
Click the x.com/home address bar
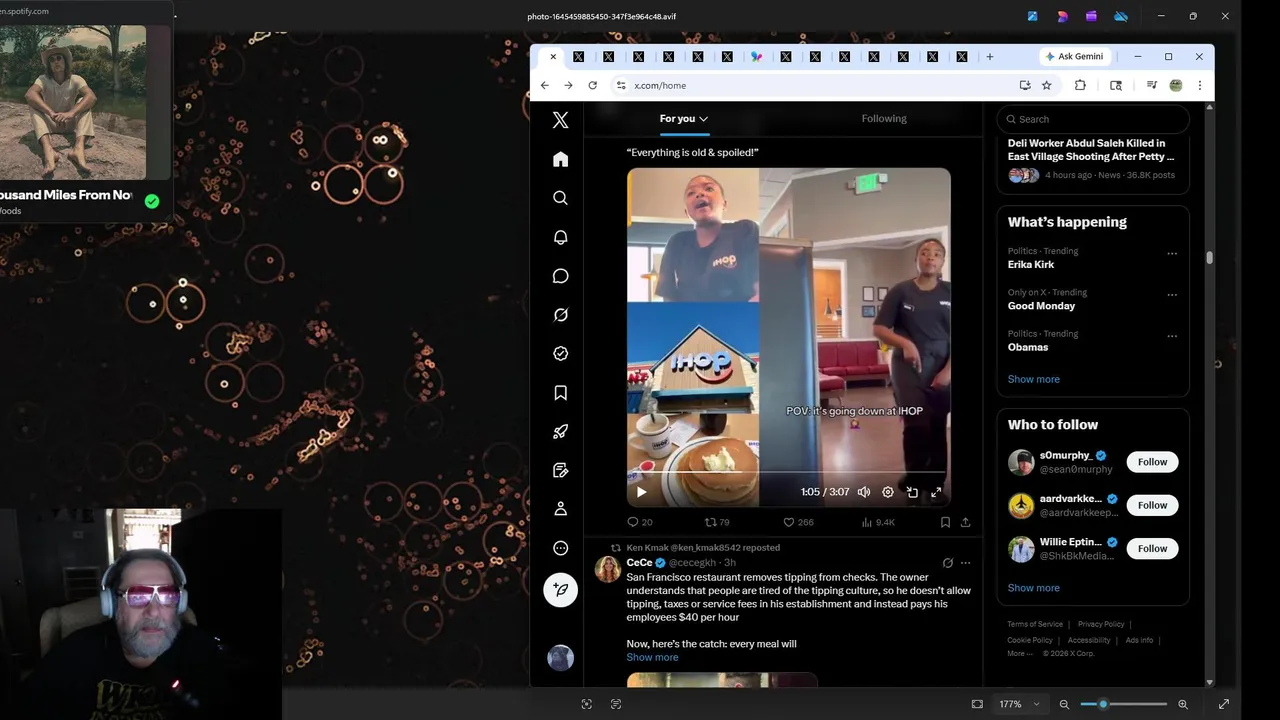click(820, 86)
